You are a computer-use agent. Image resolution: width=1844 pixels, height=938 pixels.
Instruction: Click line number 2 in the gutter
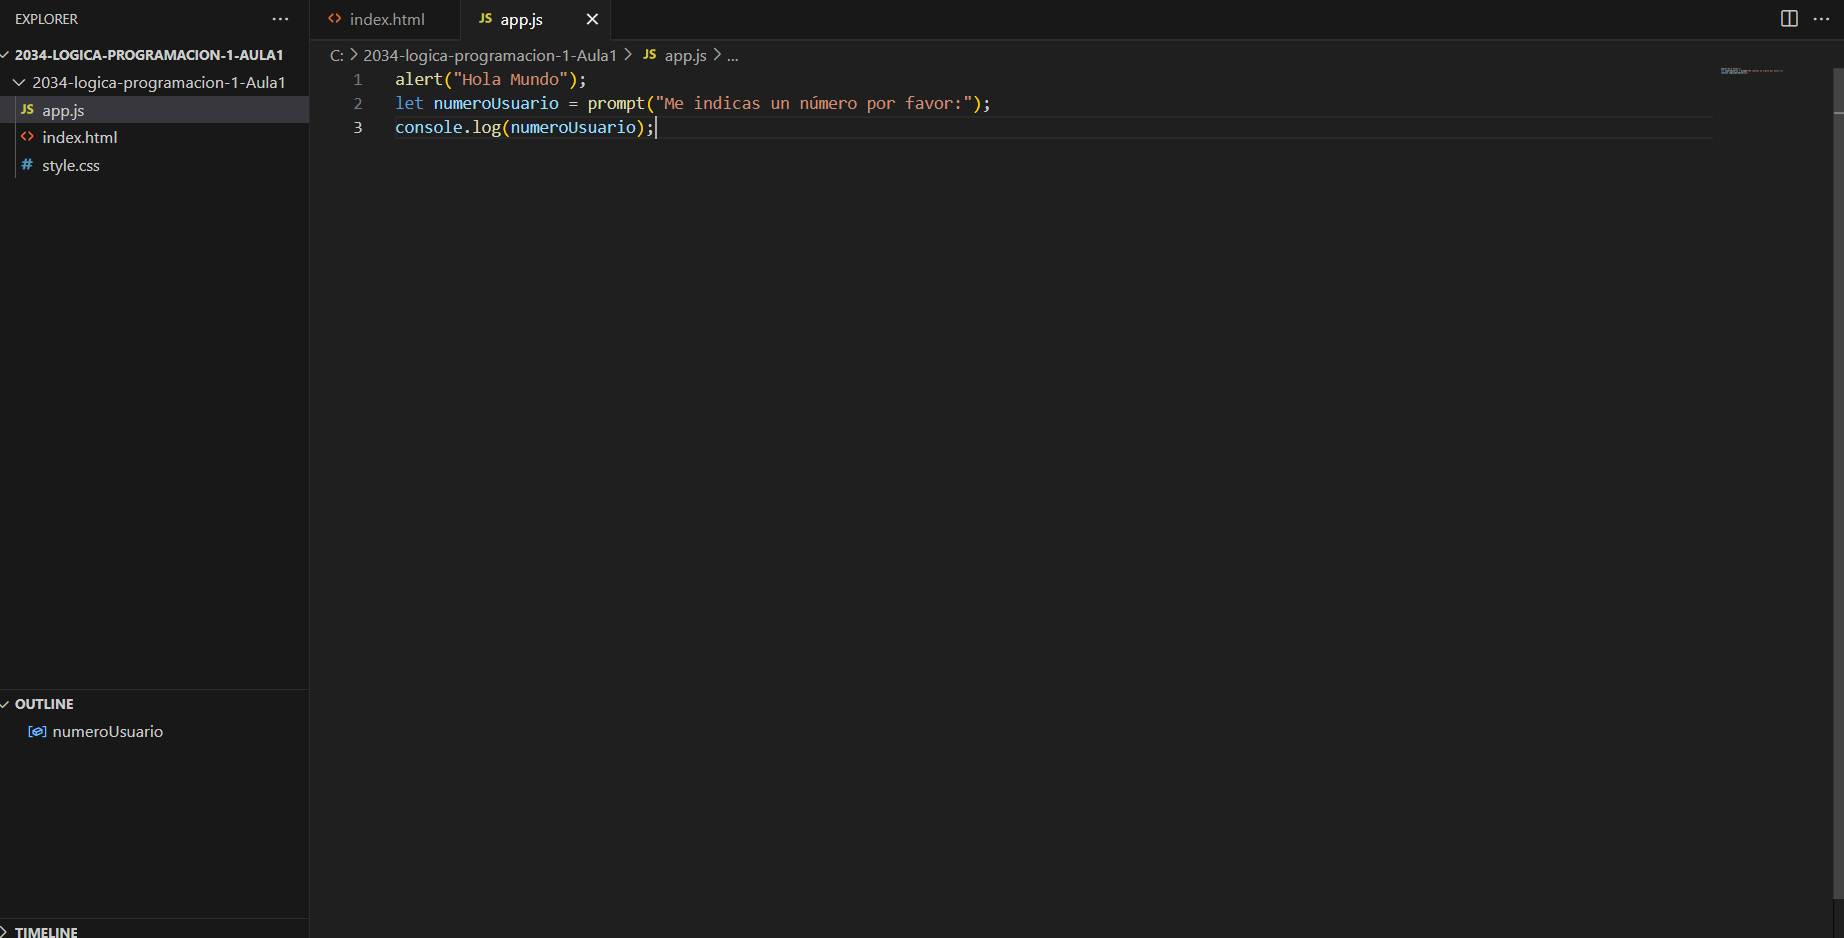click(358, 103)
